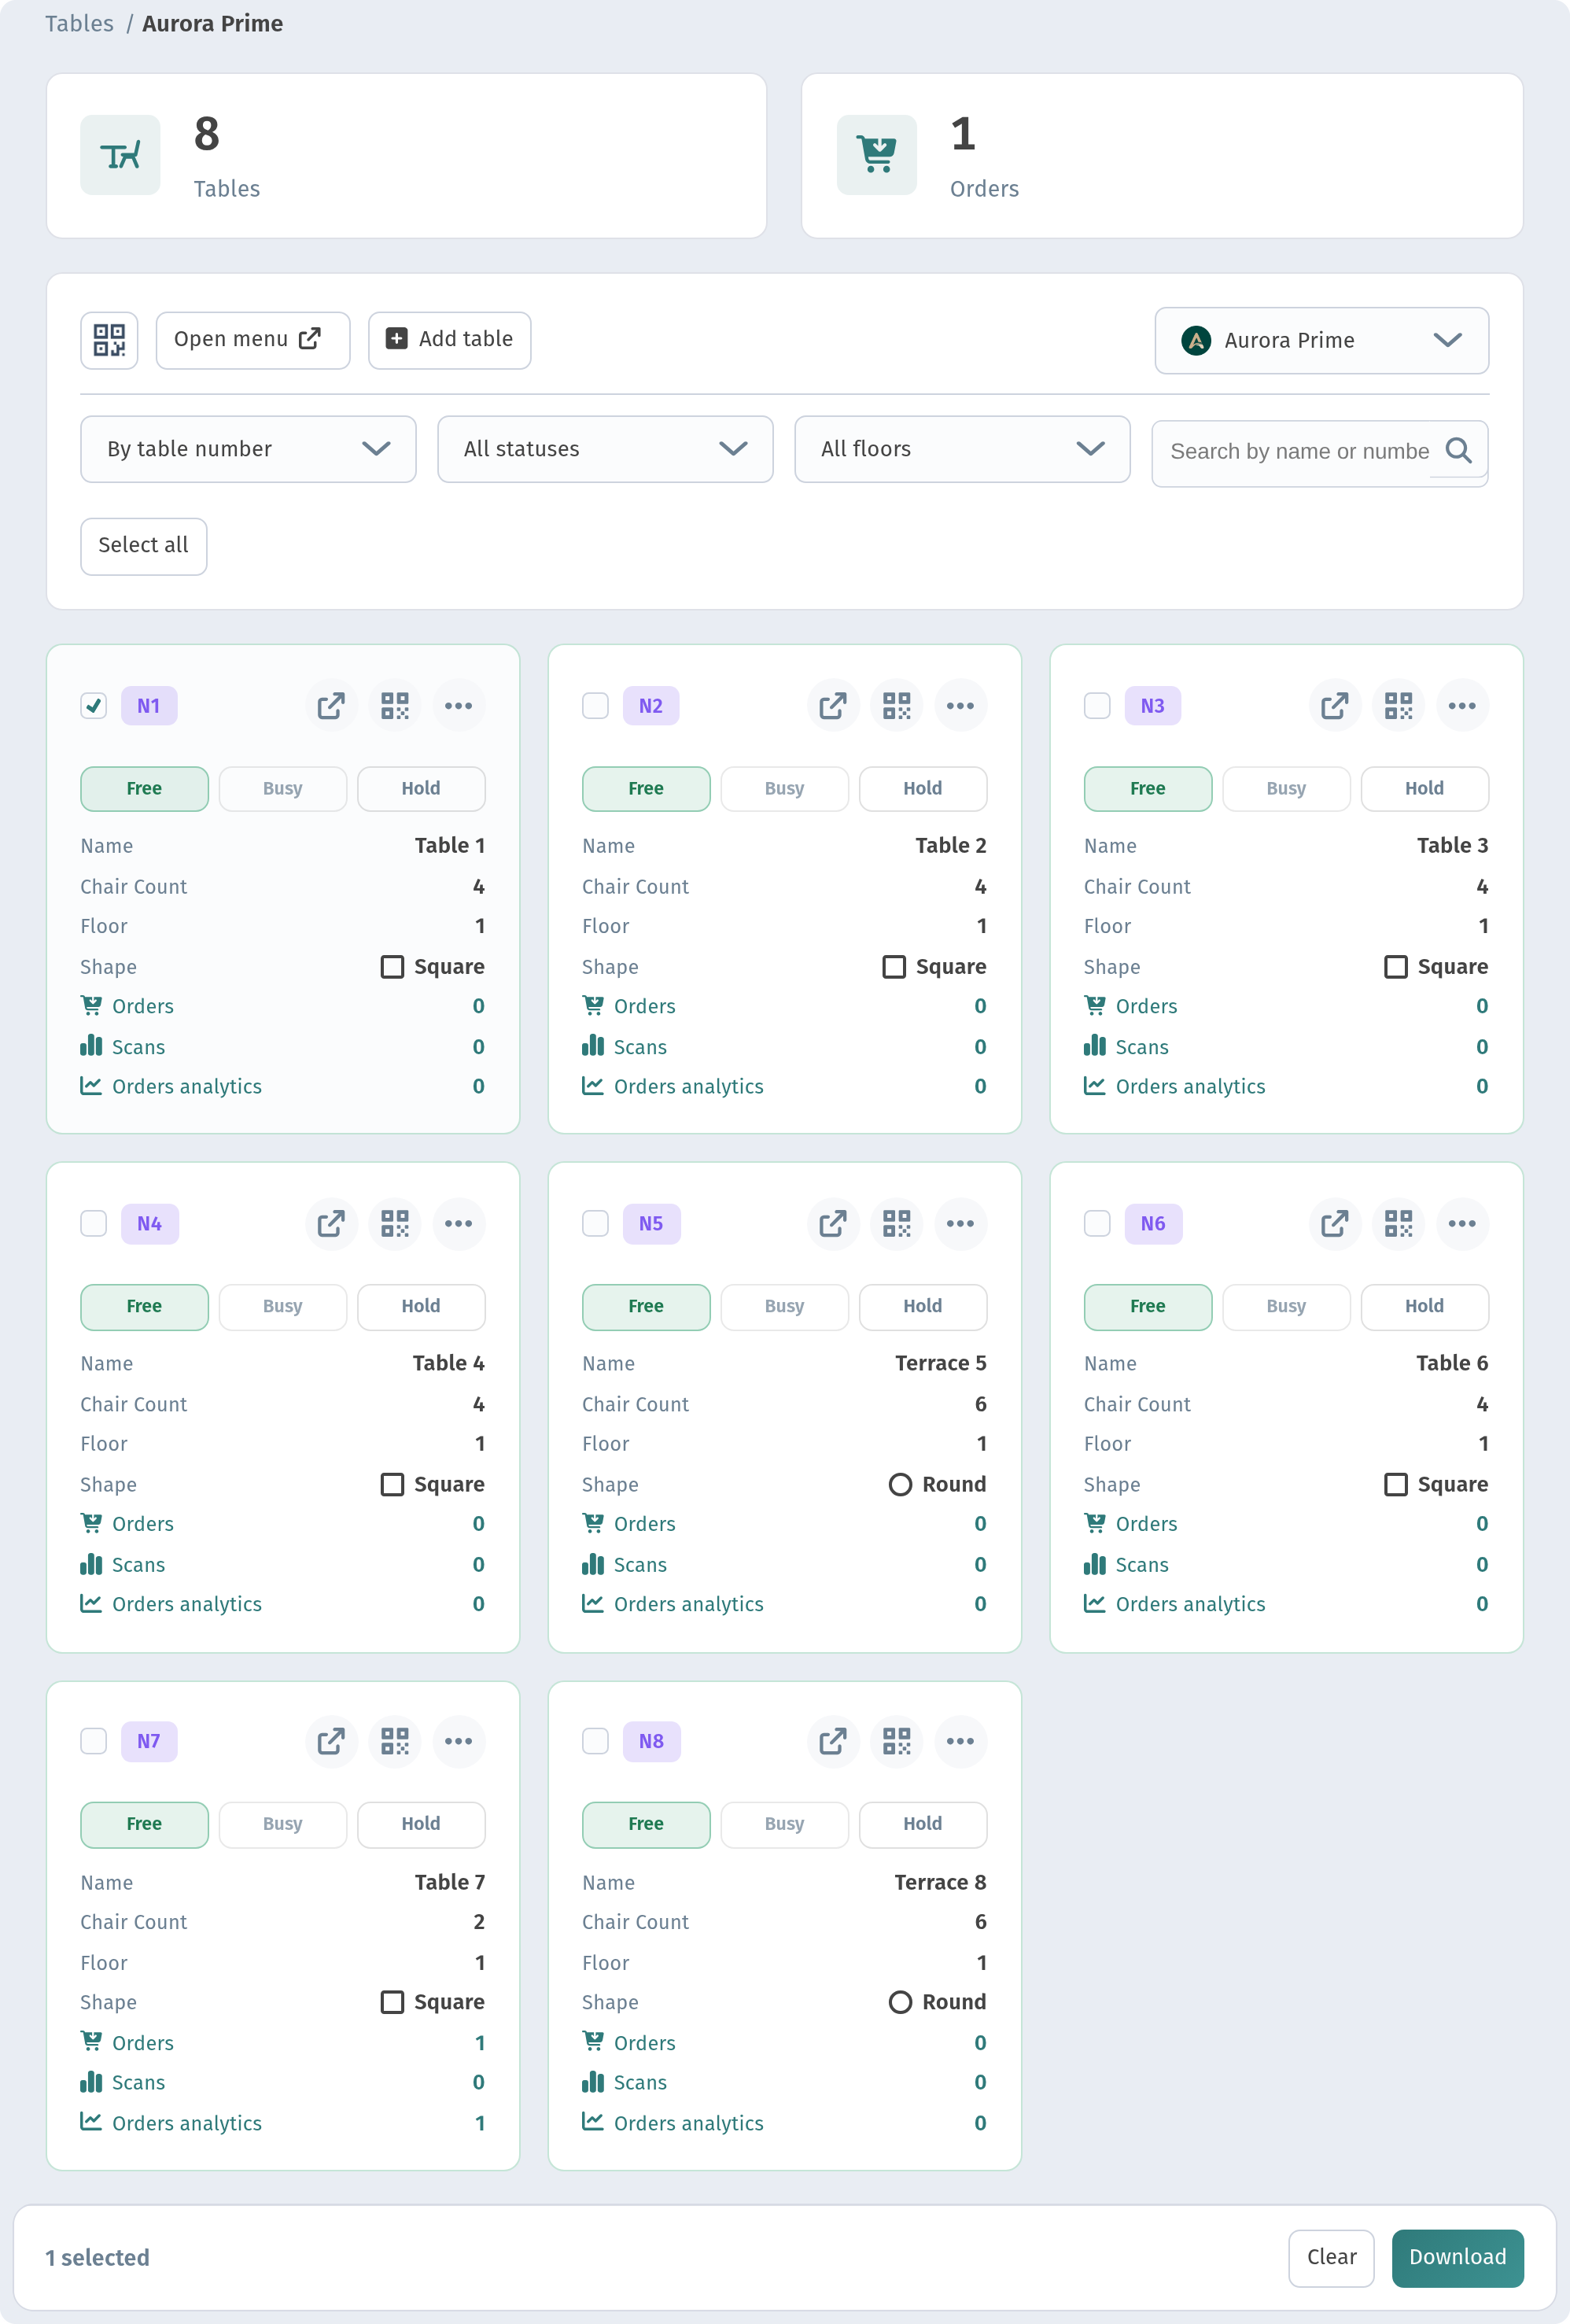Expand the Aurora Prime venue dropdown
Screen dimensions: 1570x2324
point(1322,341)
